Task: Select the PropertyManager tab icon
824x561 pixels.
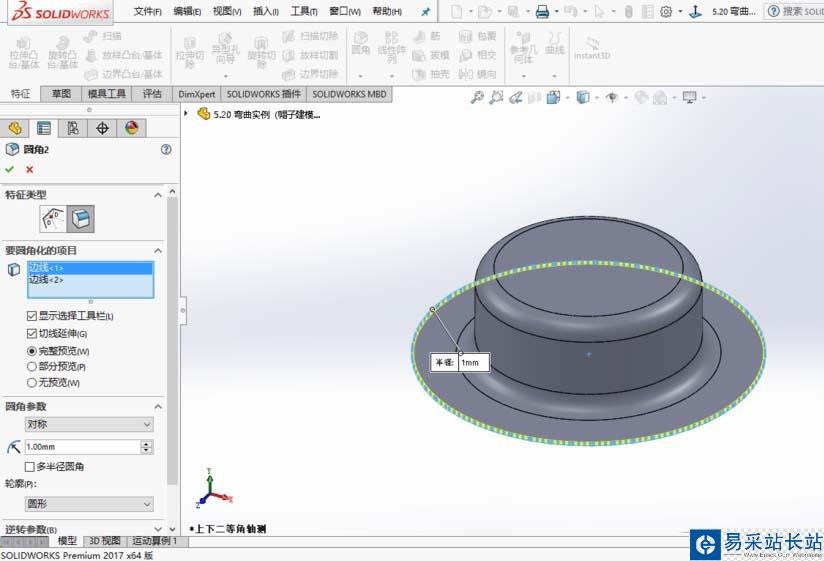Action: (x=44, y=128)
